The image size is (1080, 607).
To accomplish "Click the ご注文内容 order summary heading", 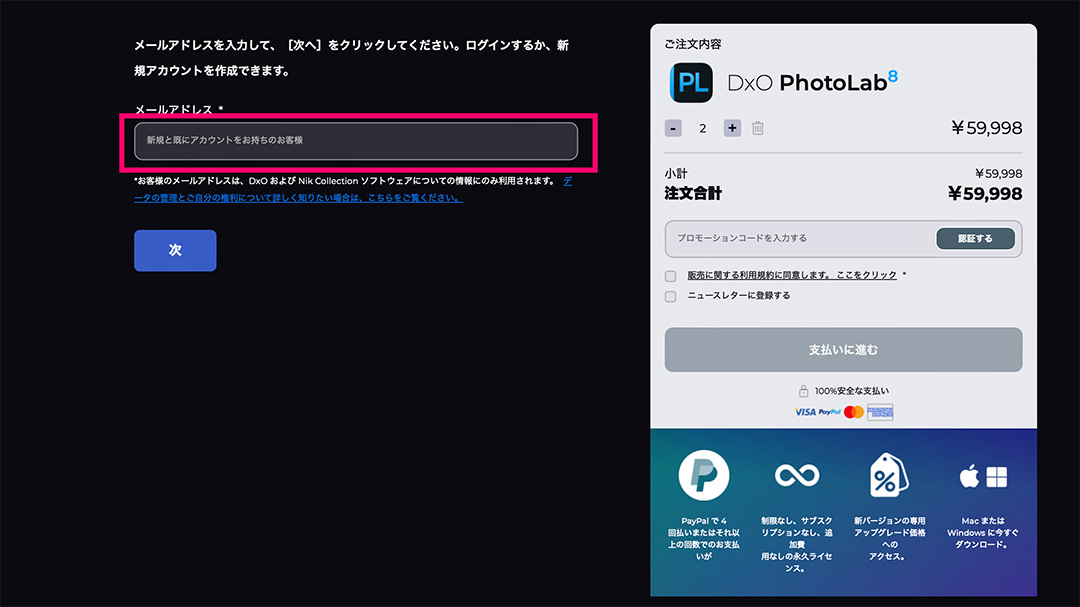I will click(693, 44).
